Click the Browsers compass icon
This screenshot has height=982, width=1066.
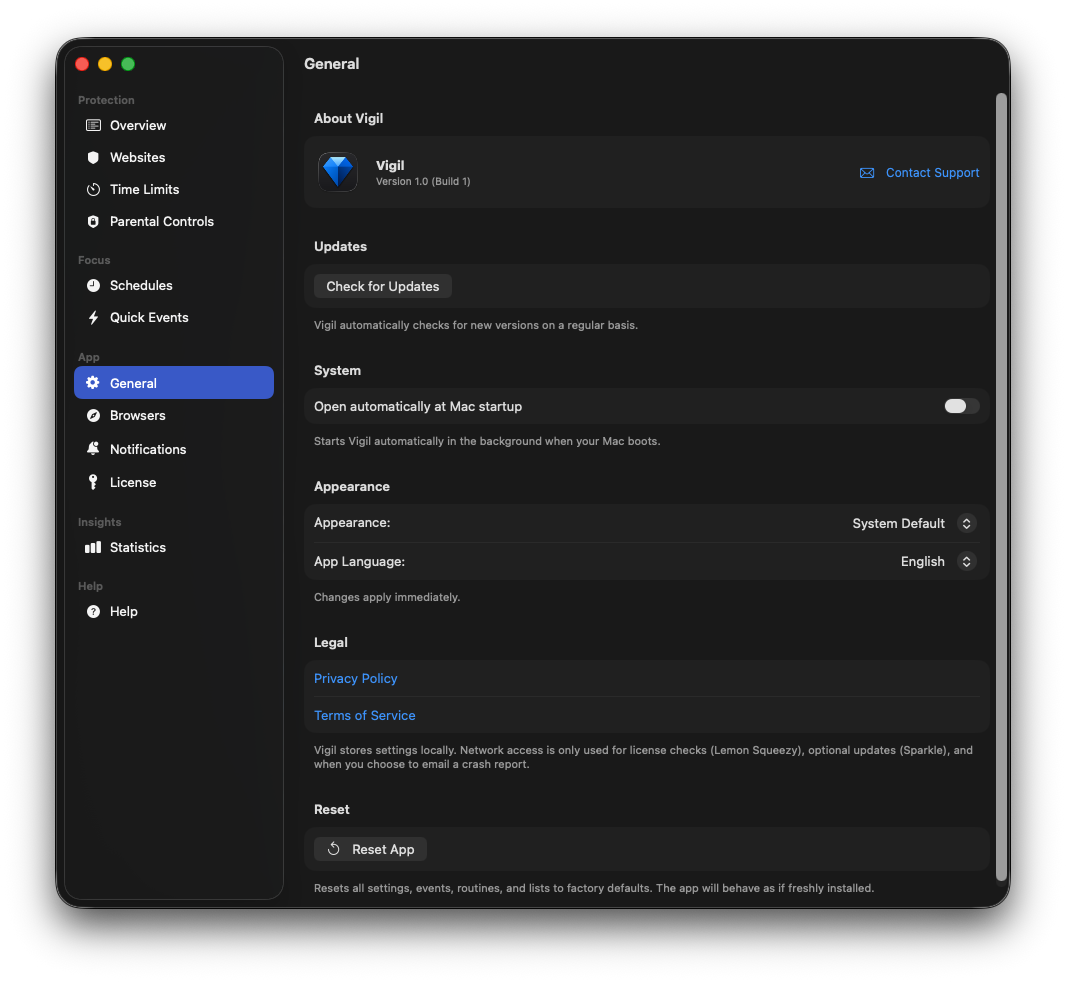click(93, 415)
